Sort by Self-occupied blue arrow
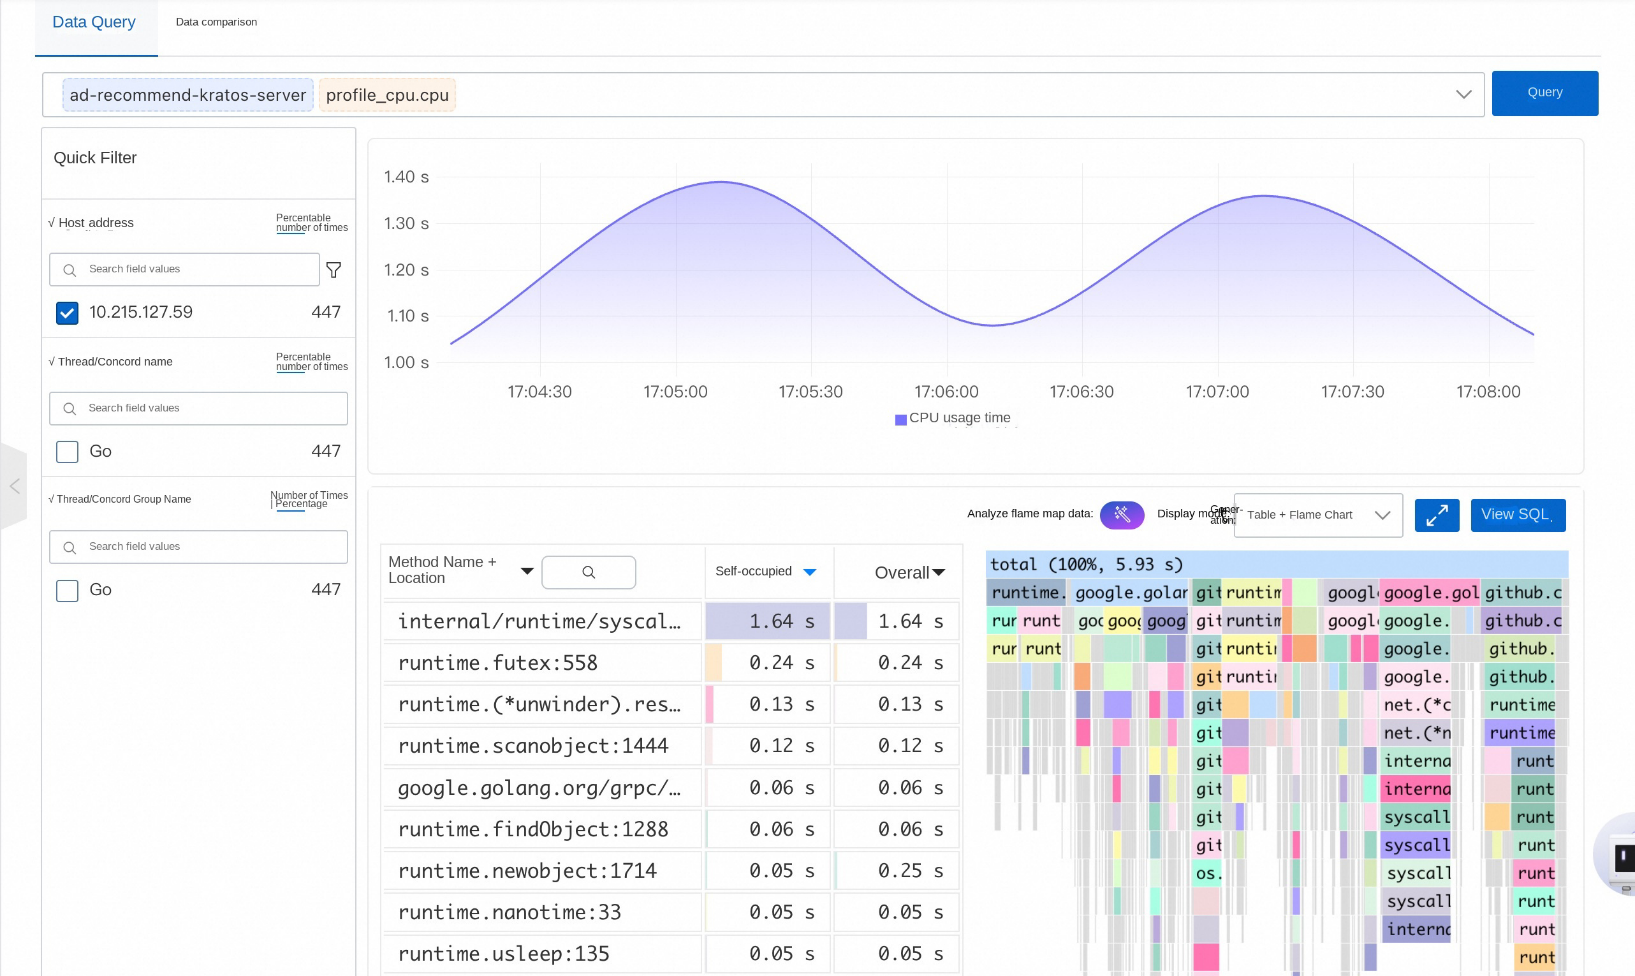Image resolution: width=1635 pixels, height=976 pixels. (810, 572)
